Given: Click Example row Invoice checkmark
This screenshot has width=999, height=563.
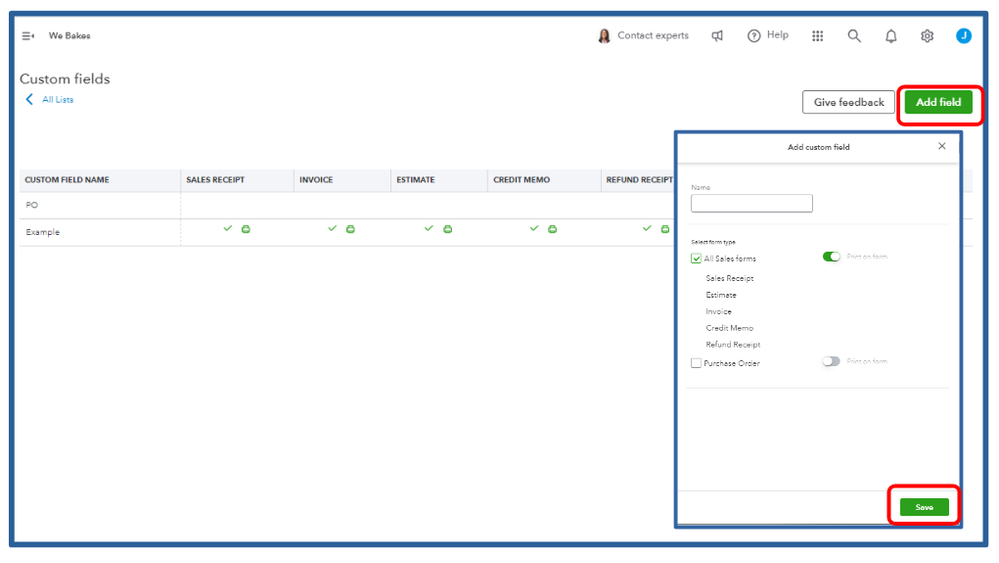Looking at the screenshot, I should 332,228.
